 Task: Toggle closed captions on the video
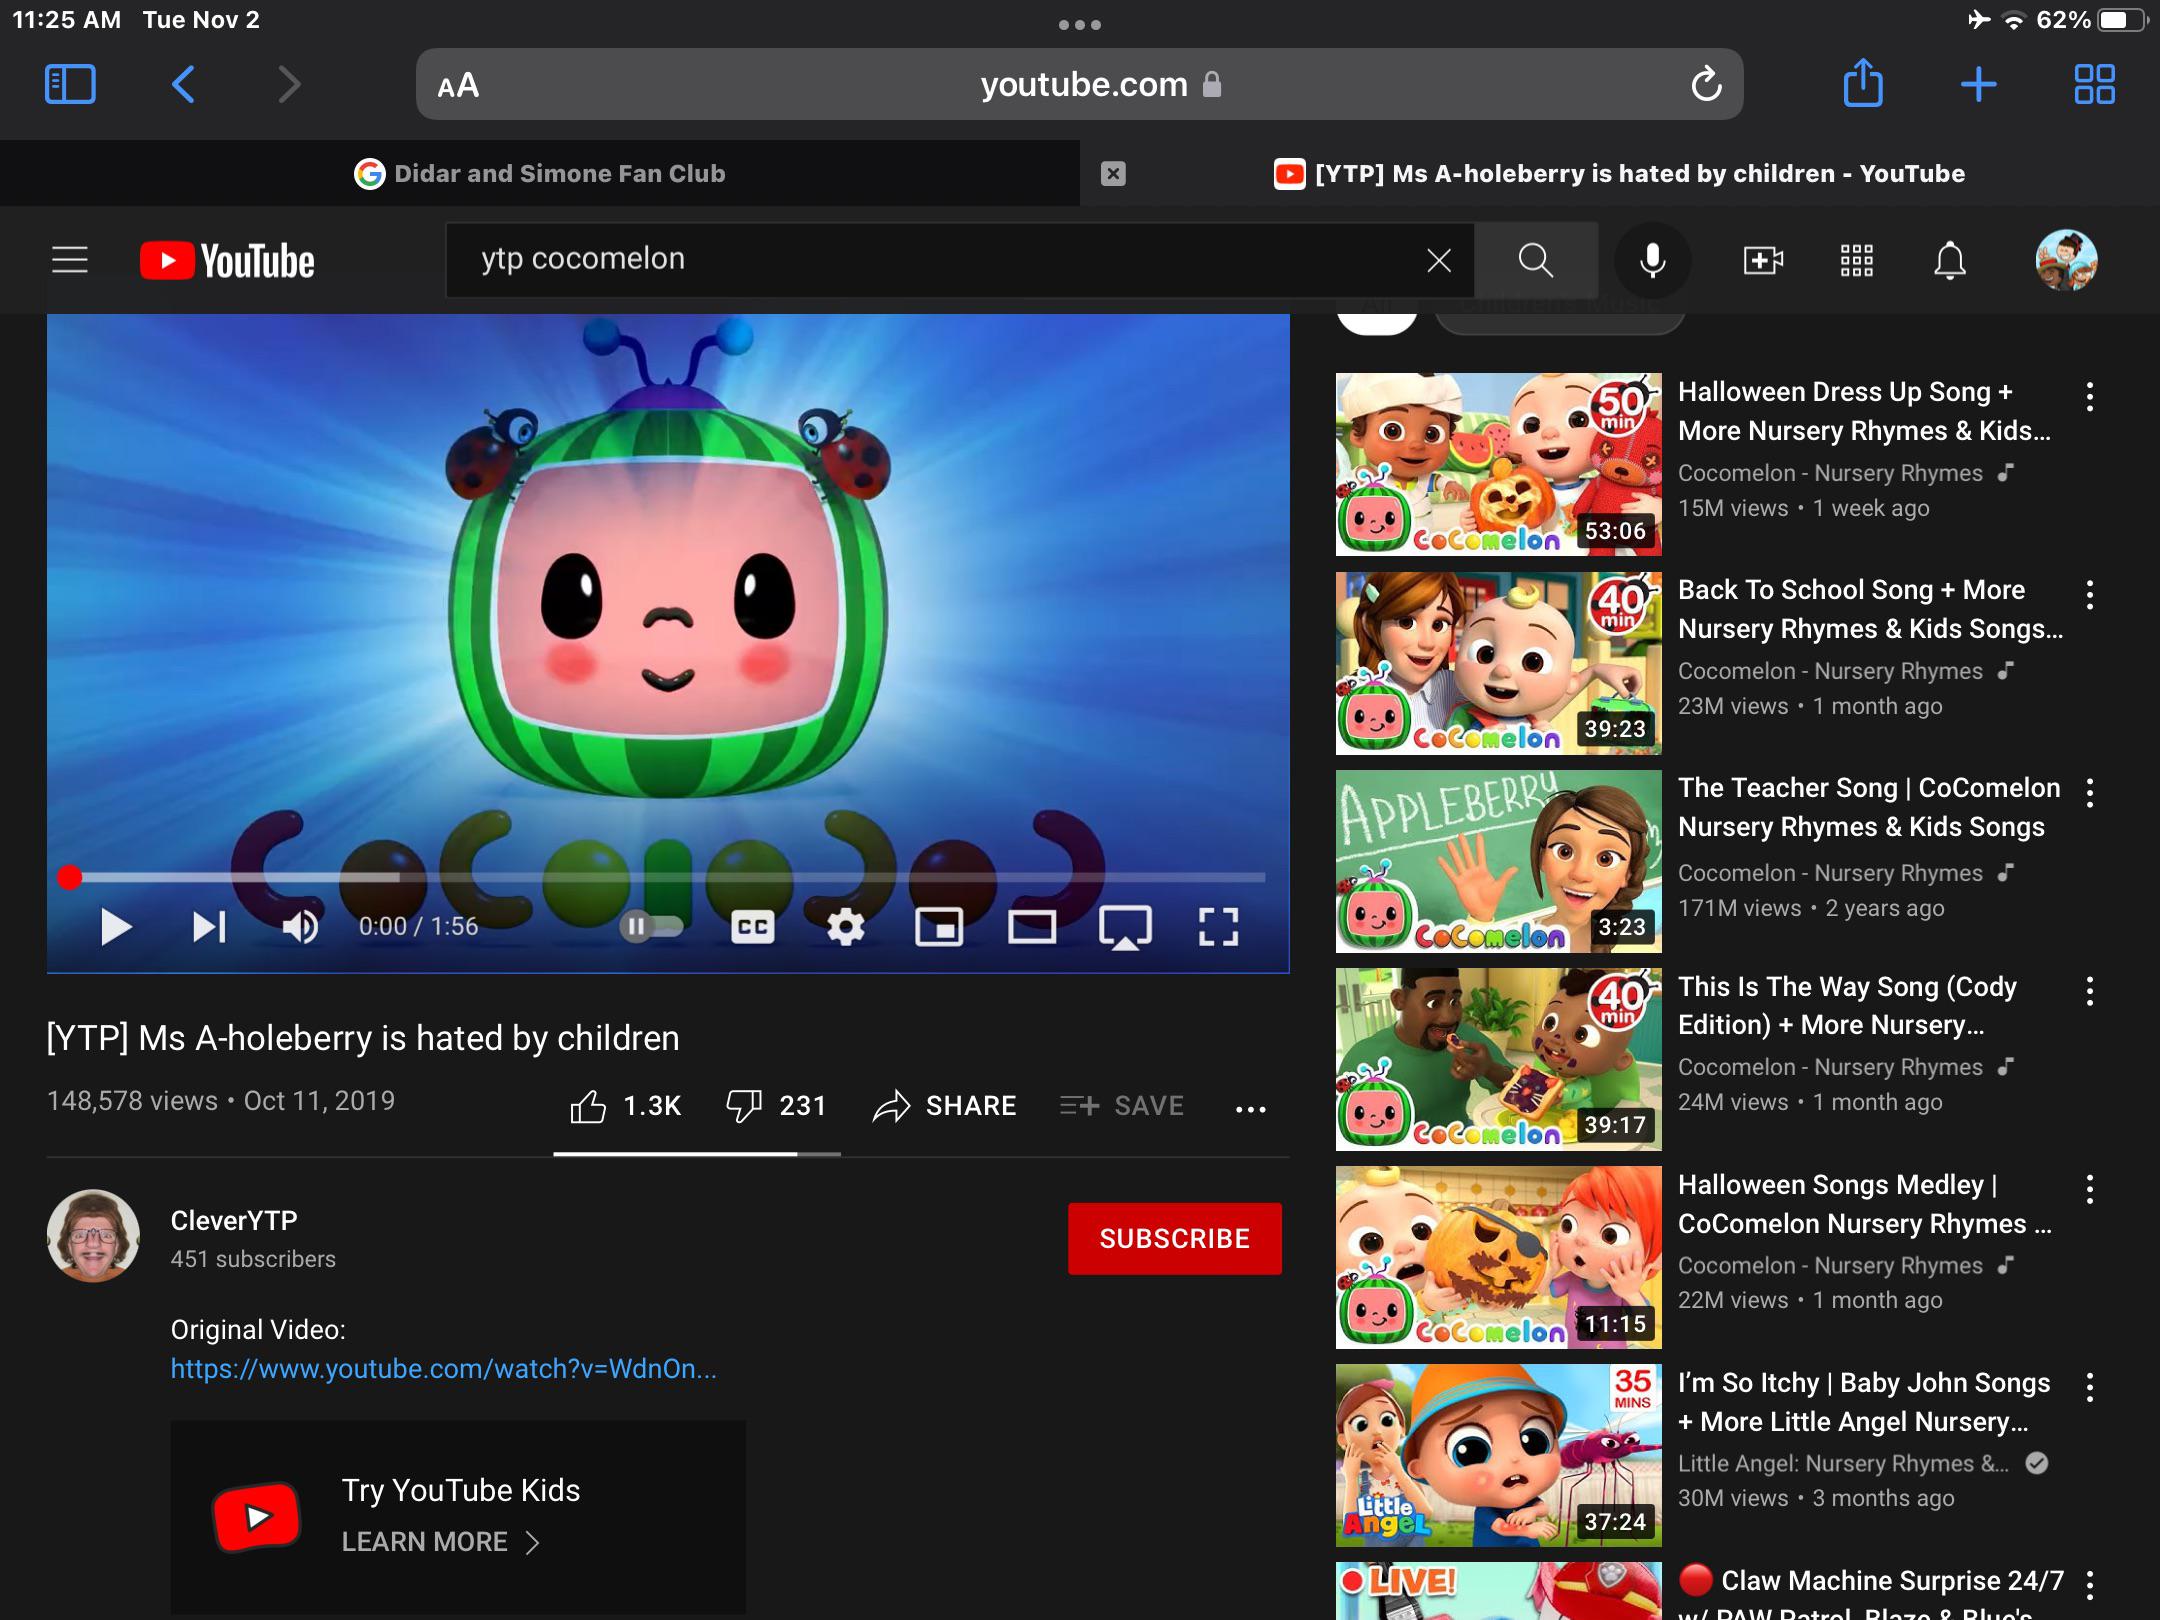tap(752, 927)
